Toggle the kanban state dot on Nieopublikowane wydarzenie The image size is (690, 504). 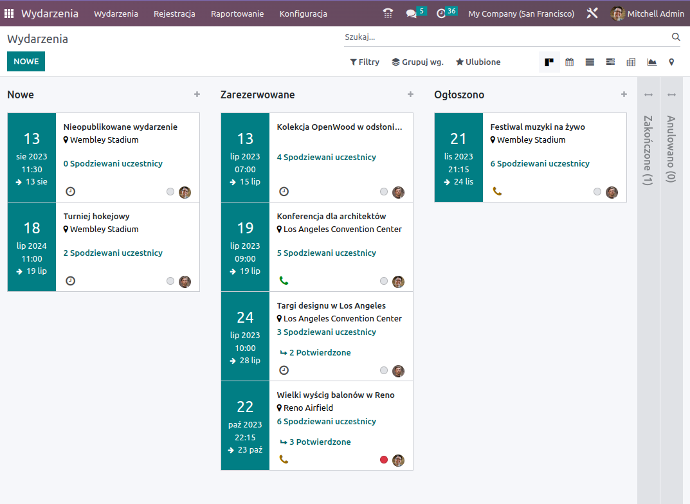point(170,191)
